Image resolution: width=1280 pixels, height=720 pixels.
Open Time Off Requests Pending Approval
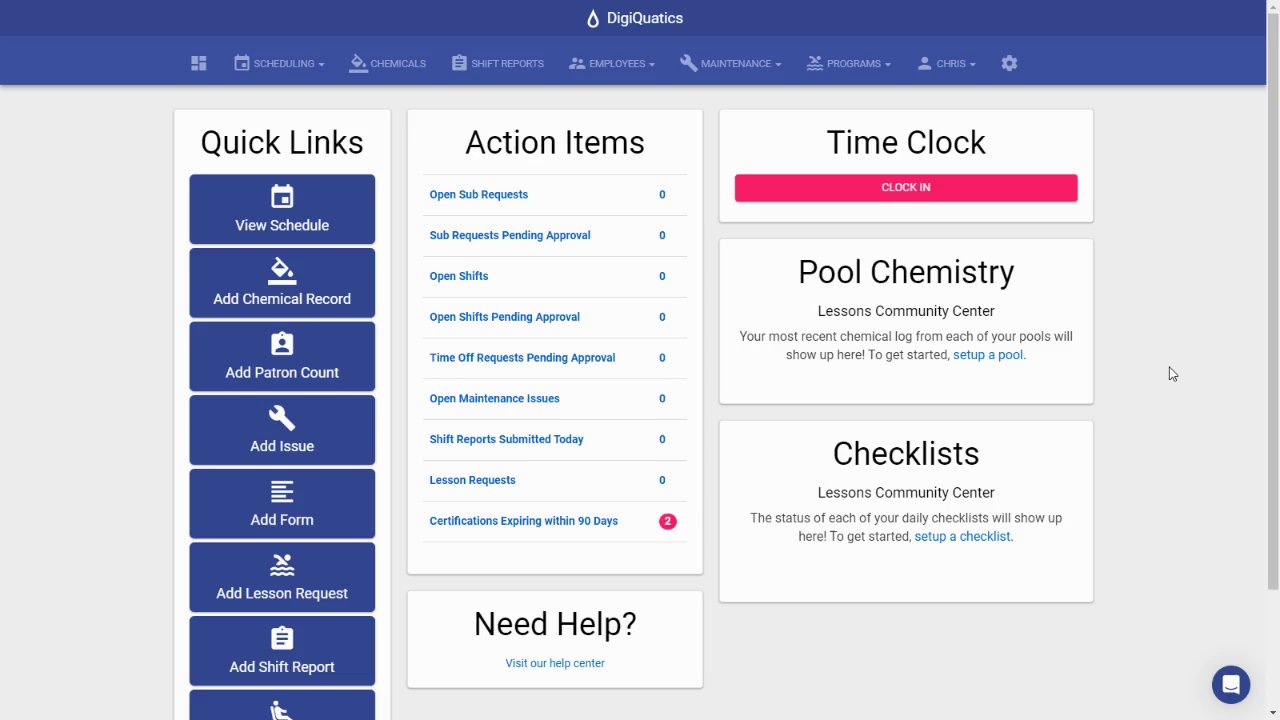[x=522, y=358]
